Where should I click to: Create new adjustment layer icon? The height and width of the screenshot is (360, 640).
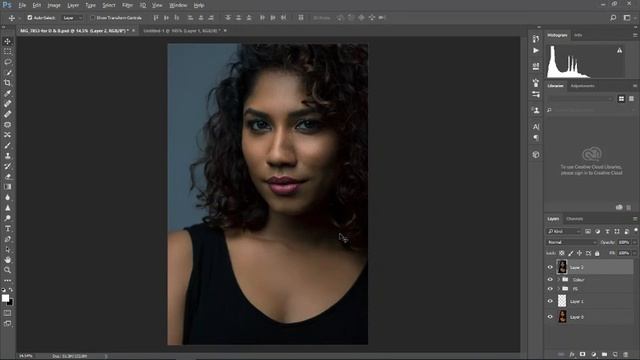[x=593, y=354]
